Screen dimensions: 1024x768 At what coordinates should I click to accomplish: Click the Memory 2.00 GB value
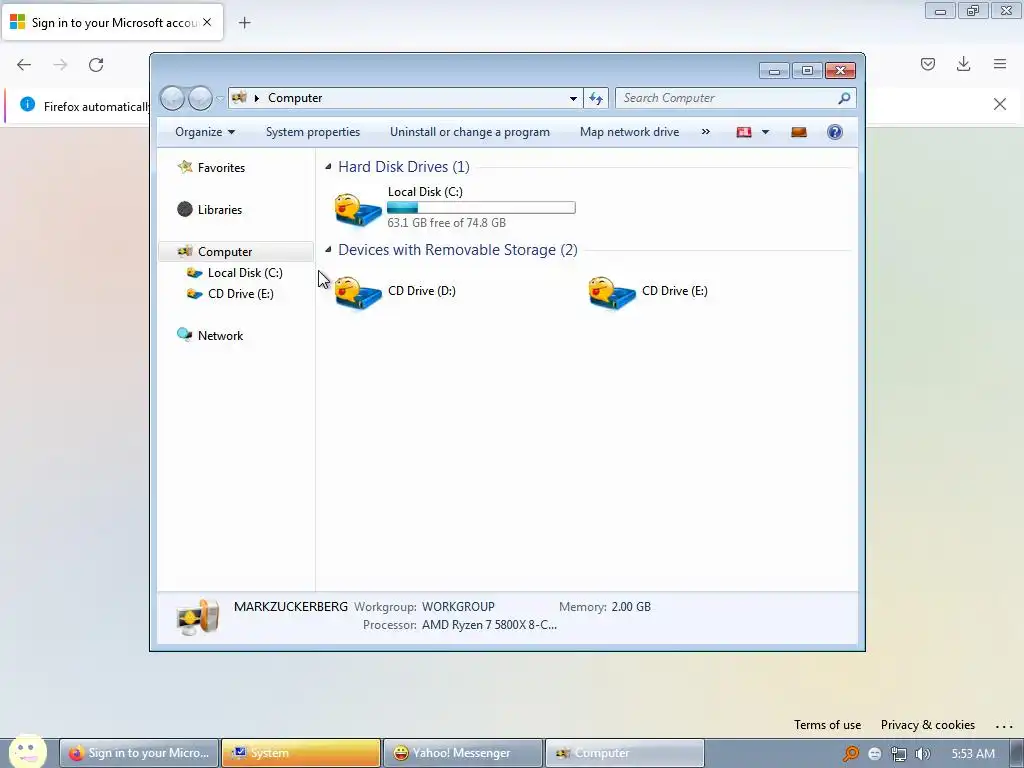[631, 607]
